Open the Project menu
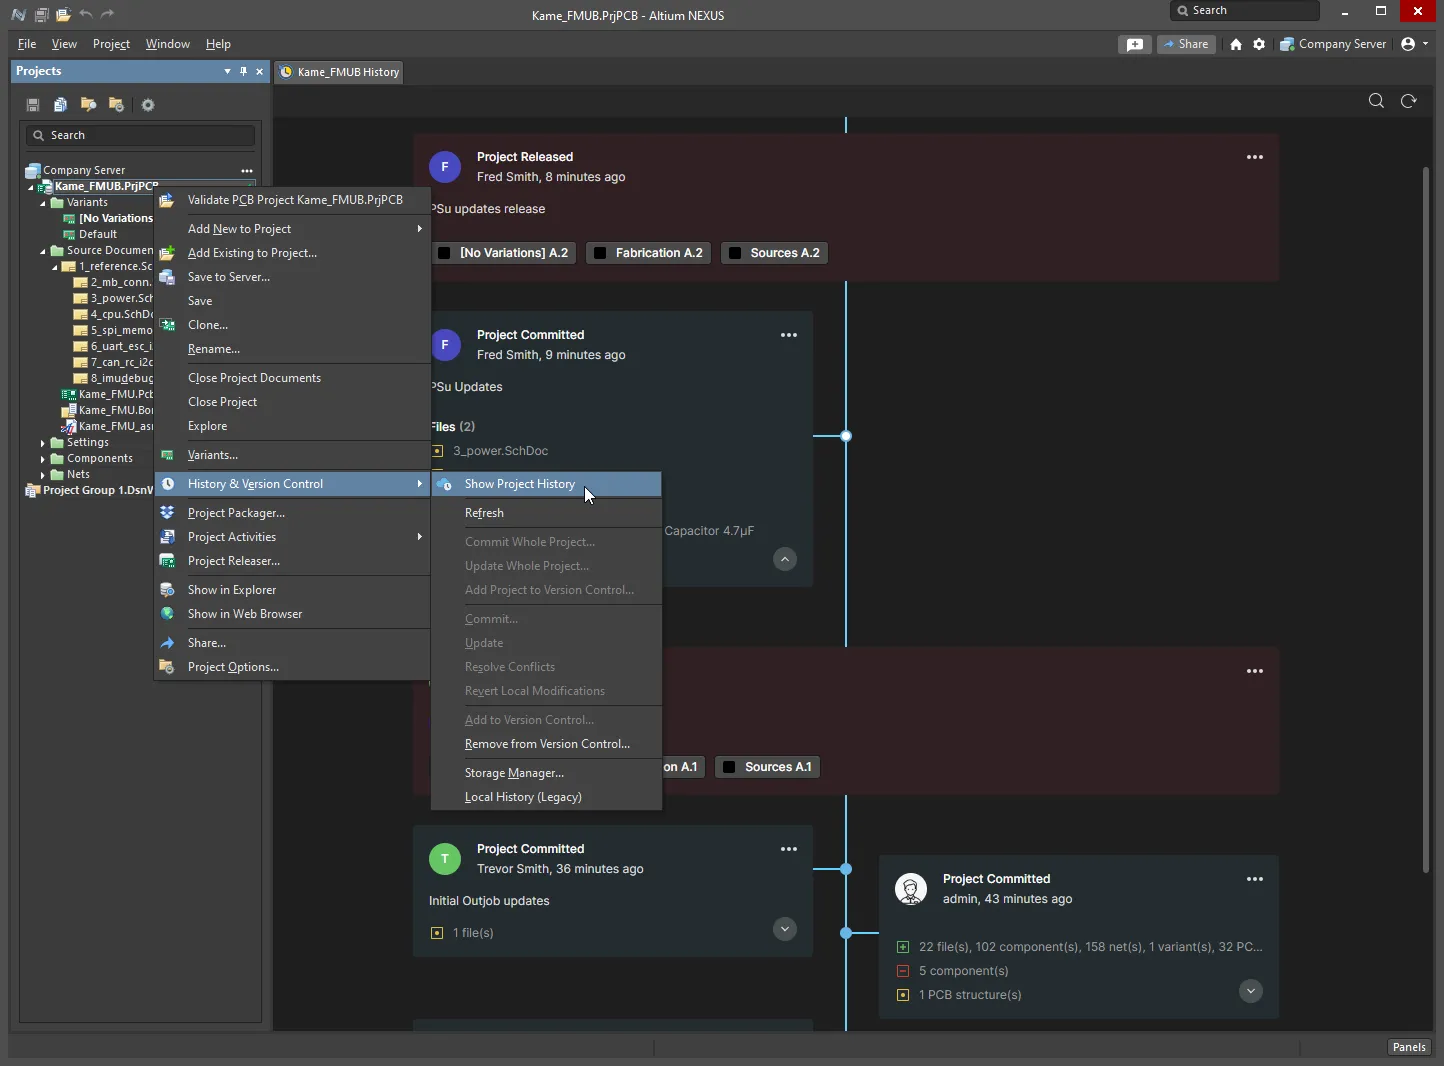 tap(111, 44)
